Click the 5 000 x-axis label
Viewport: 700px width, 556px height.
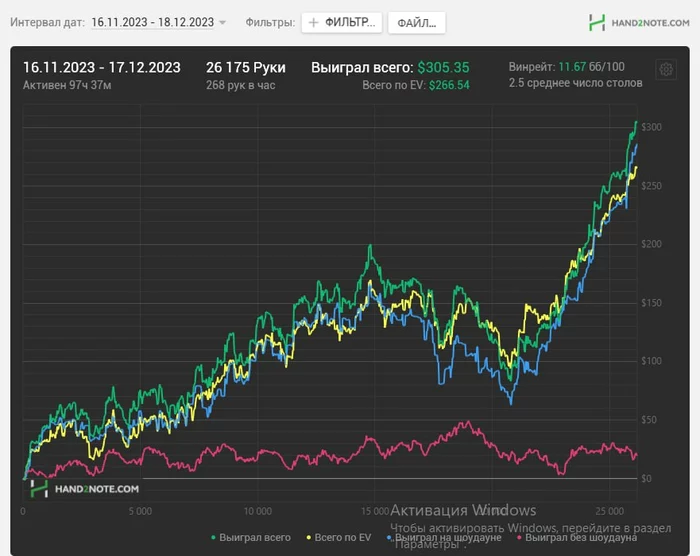[x=140, y=511]
